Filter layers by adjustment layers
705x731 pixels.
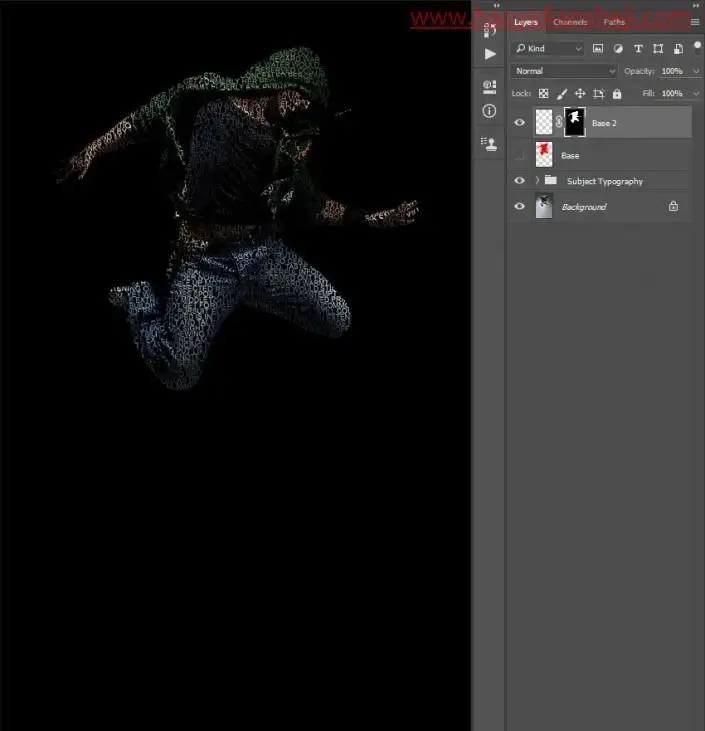click(618, 48)
